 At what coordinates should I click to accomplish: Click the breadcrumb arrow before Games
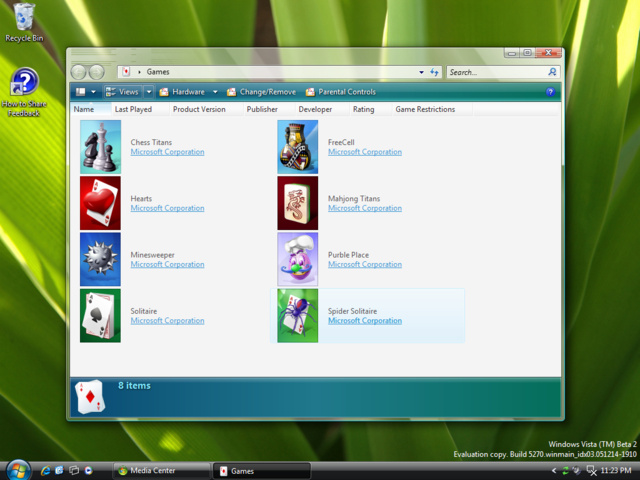click(x=139, y=72)
